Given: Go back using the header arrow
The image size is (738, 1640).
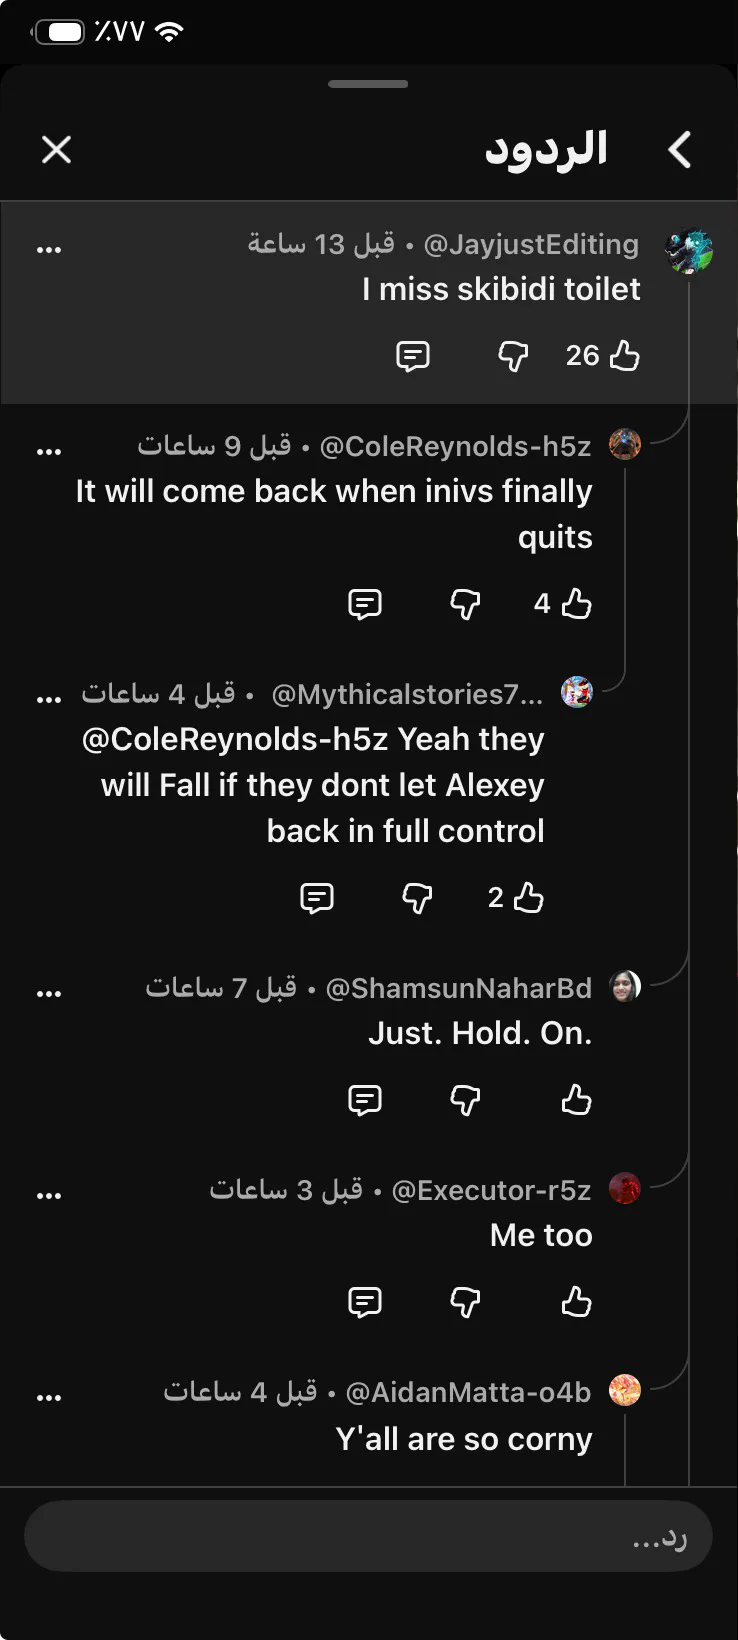Looking at the screenshot, I should tap(680, 150).
